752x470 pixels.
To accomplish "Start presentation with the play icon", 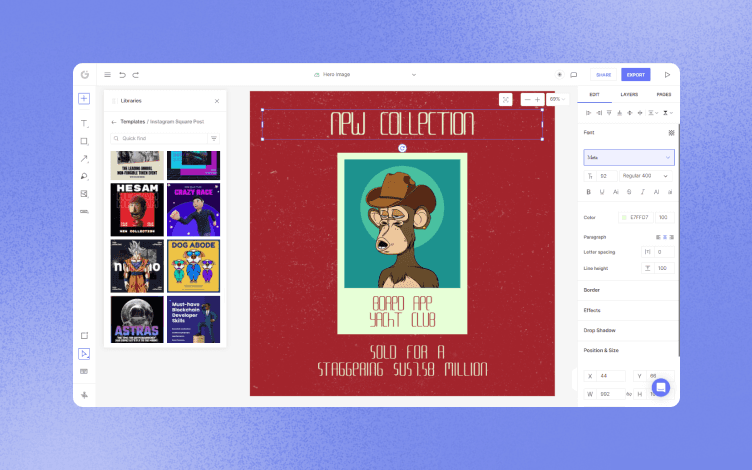I will (667, 75).
